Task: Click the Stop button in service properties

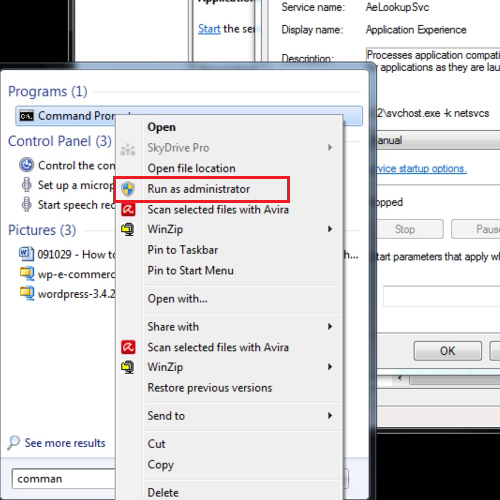Action: coord(410,229)
